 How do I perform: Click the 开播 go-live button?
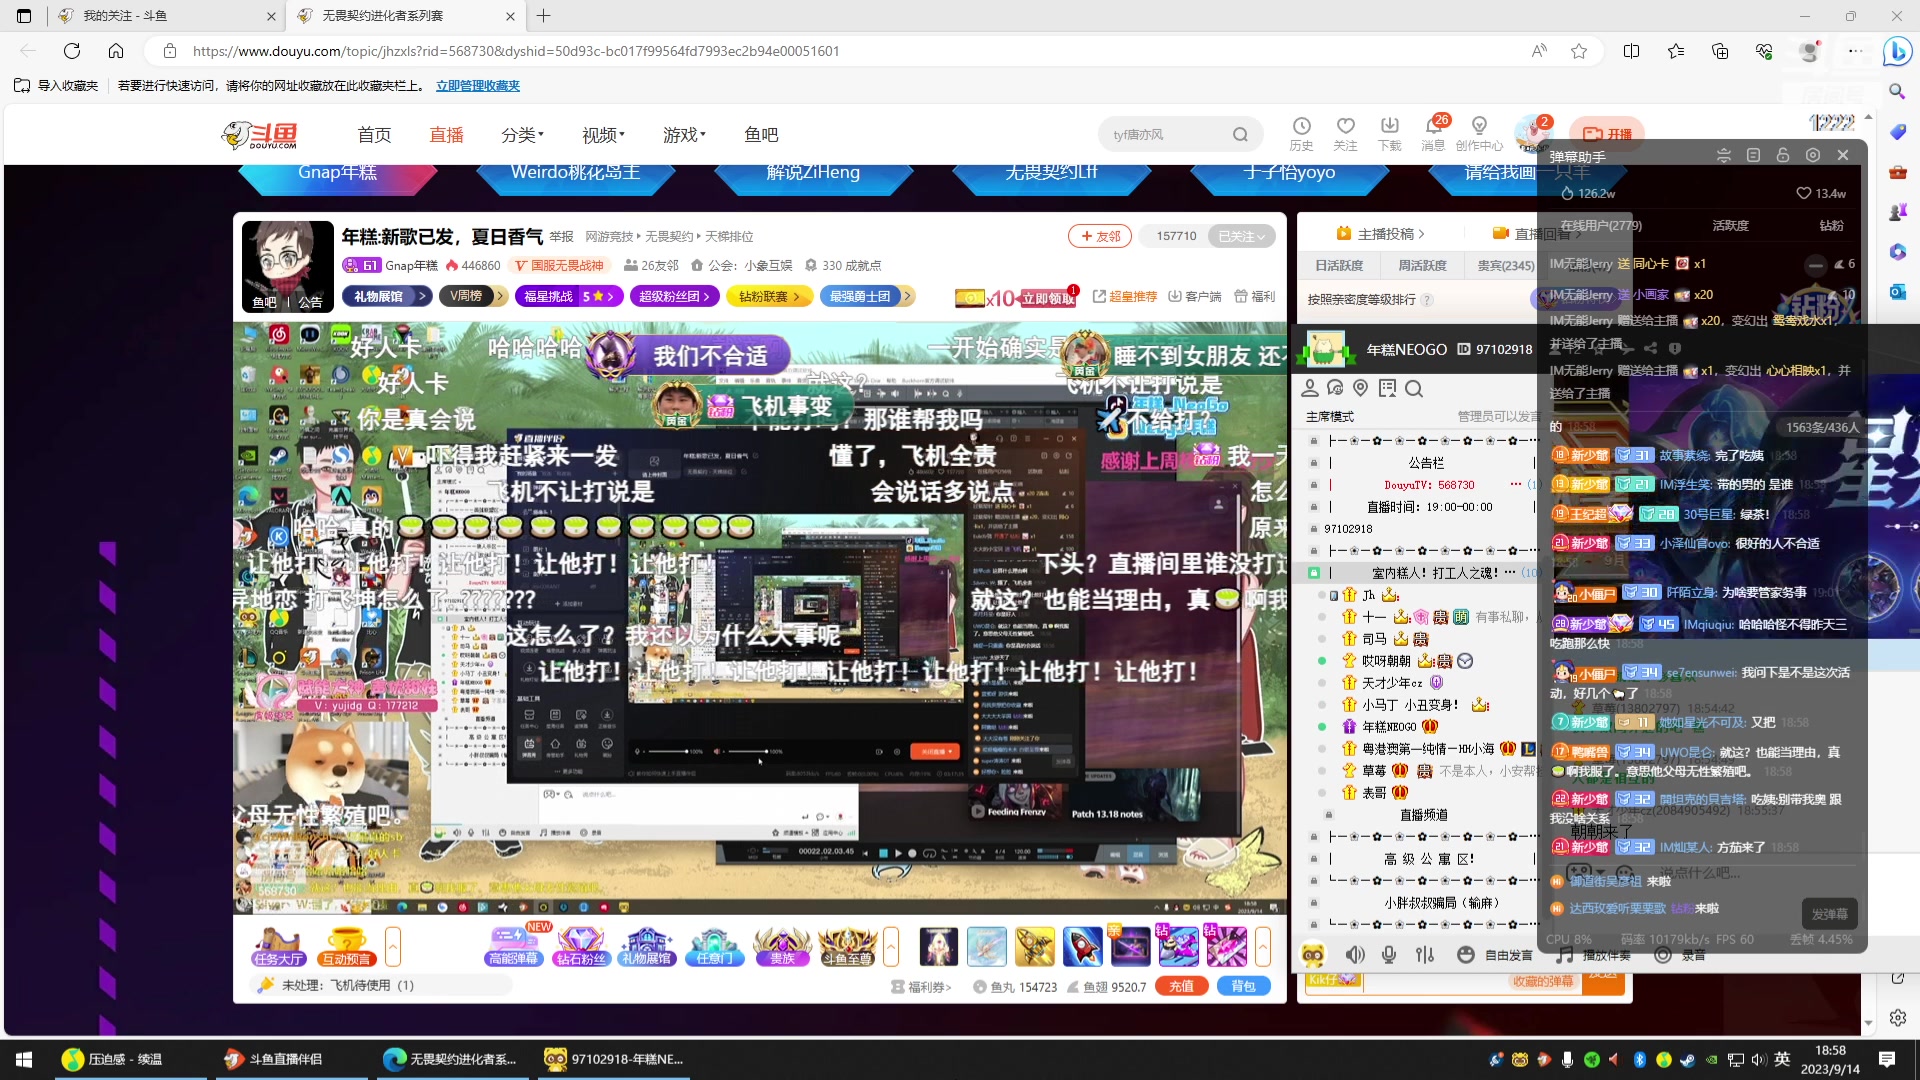point(1607,134)
